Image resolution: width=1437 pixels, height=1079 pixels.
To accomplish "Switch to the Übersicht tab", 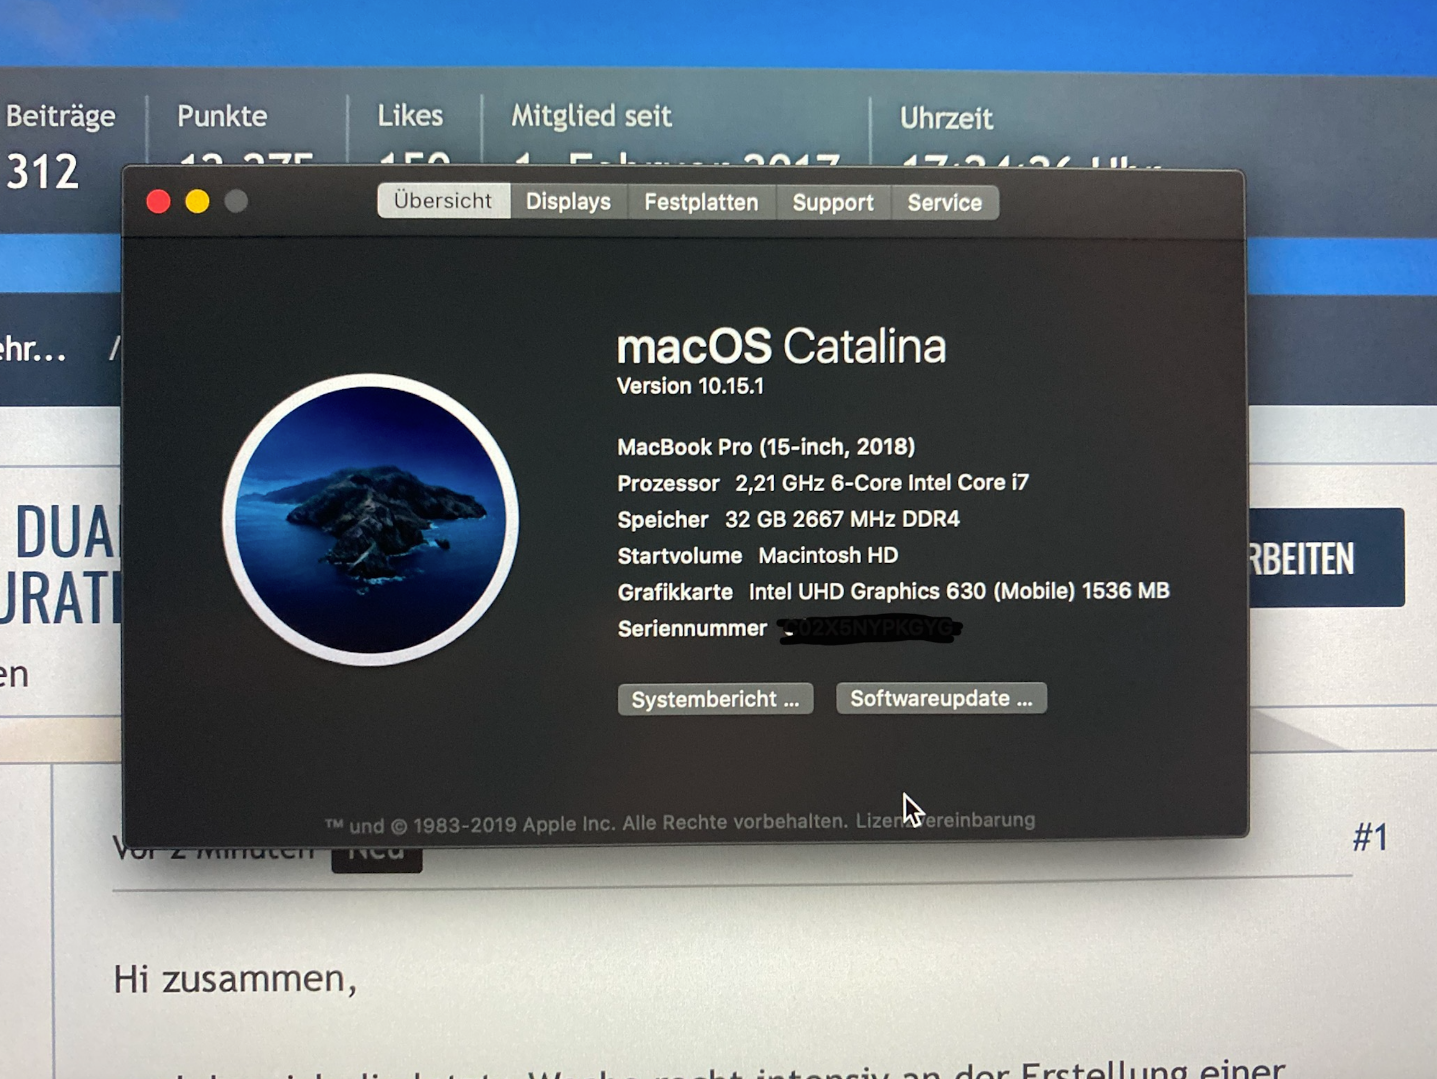I will (443, 201).
